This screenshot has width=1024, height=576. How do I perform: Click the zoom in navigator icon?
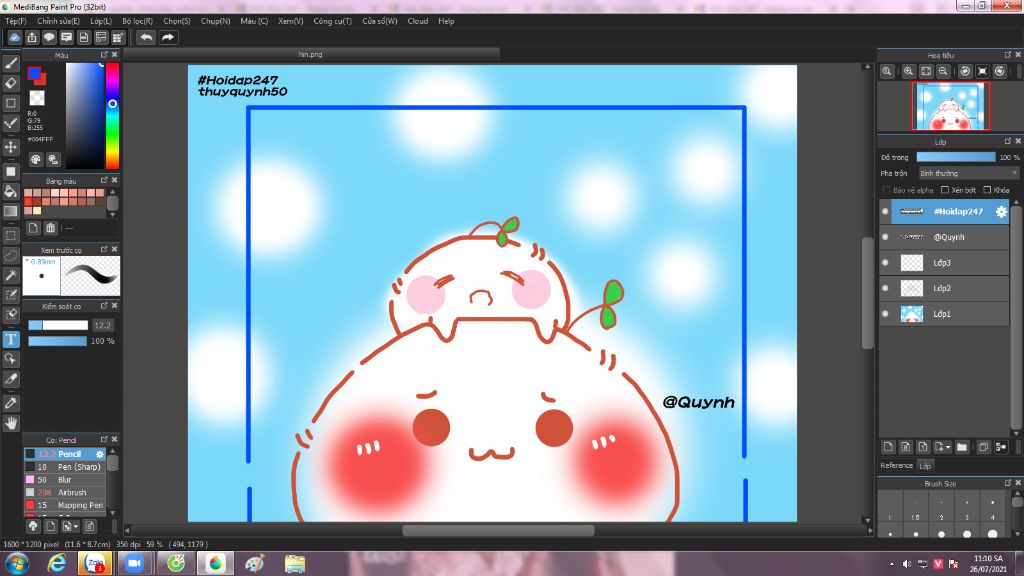tap(908, 71)
